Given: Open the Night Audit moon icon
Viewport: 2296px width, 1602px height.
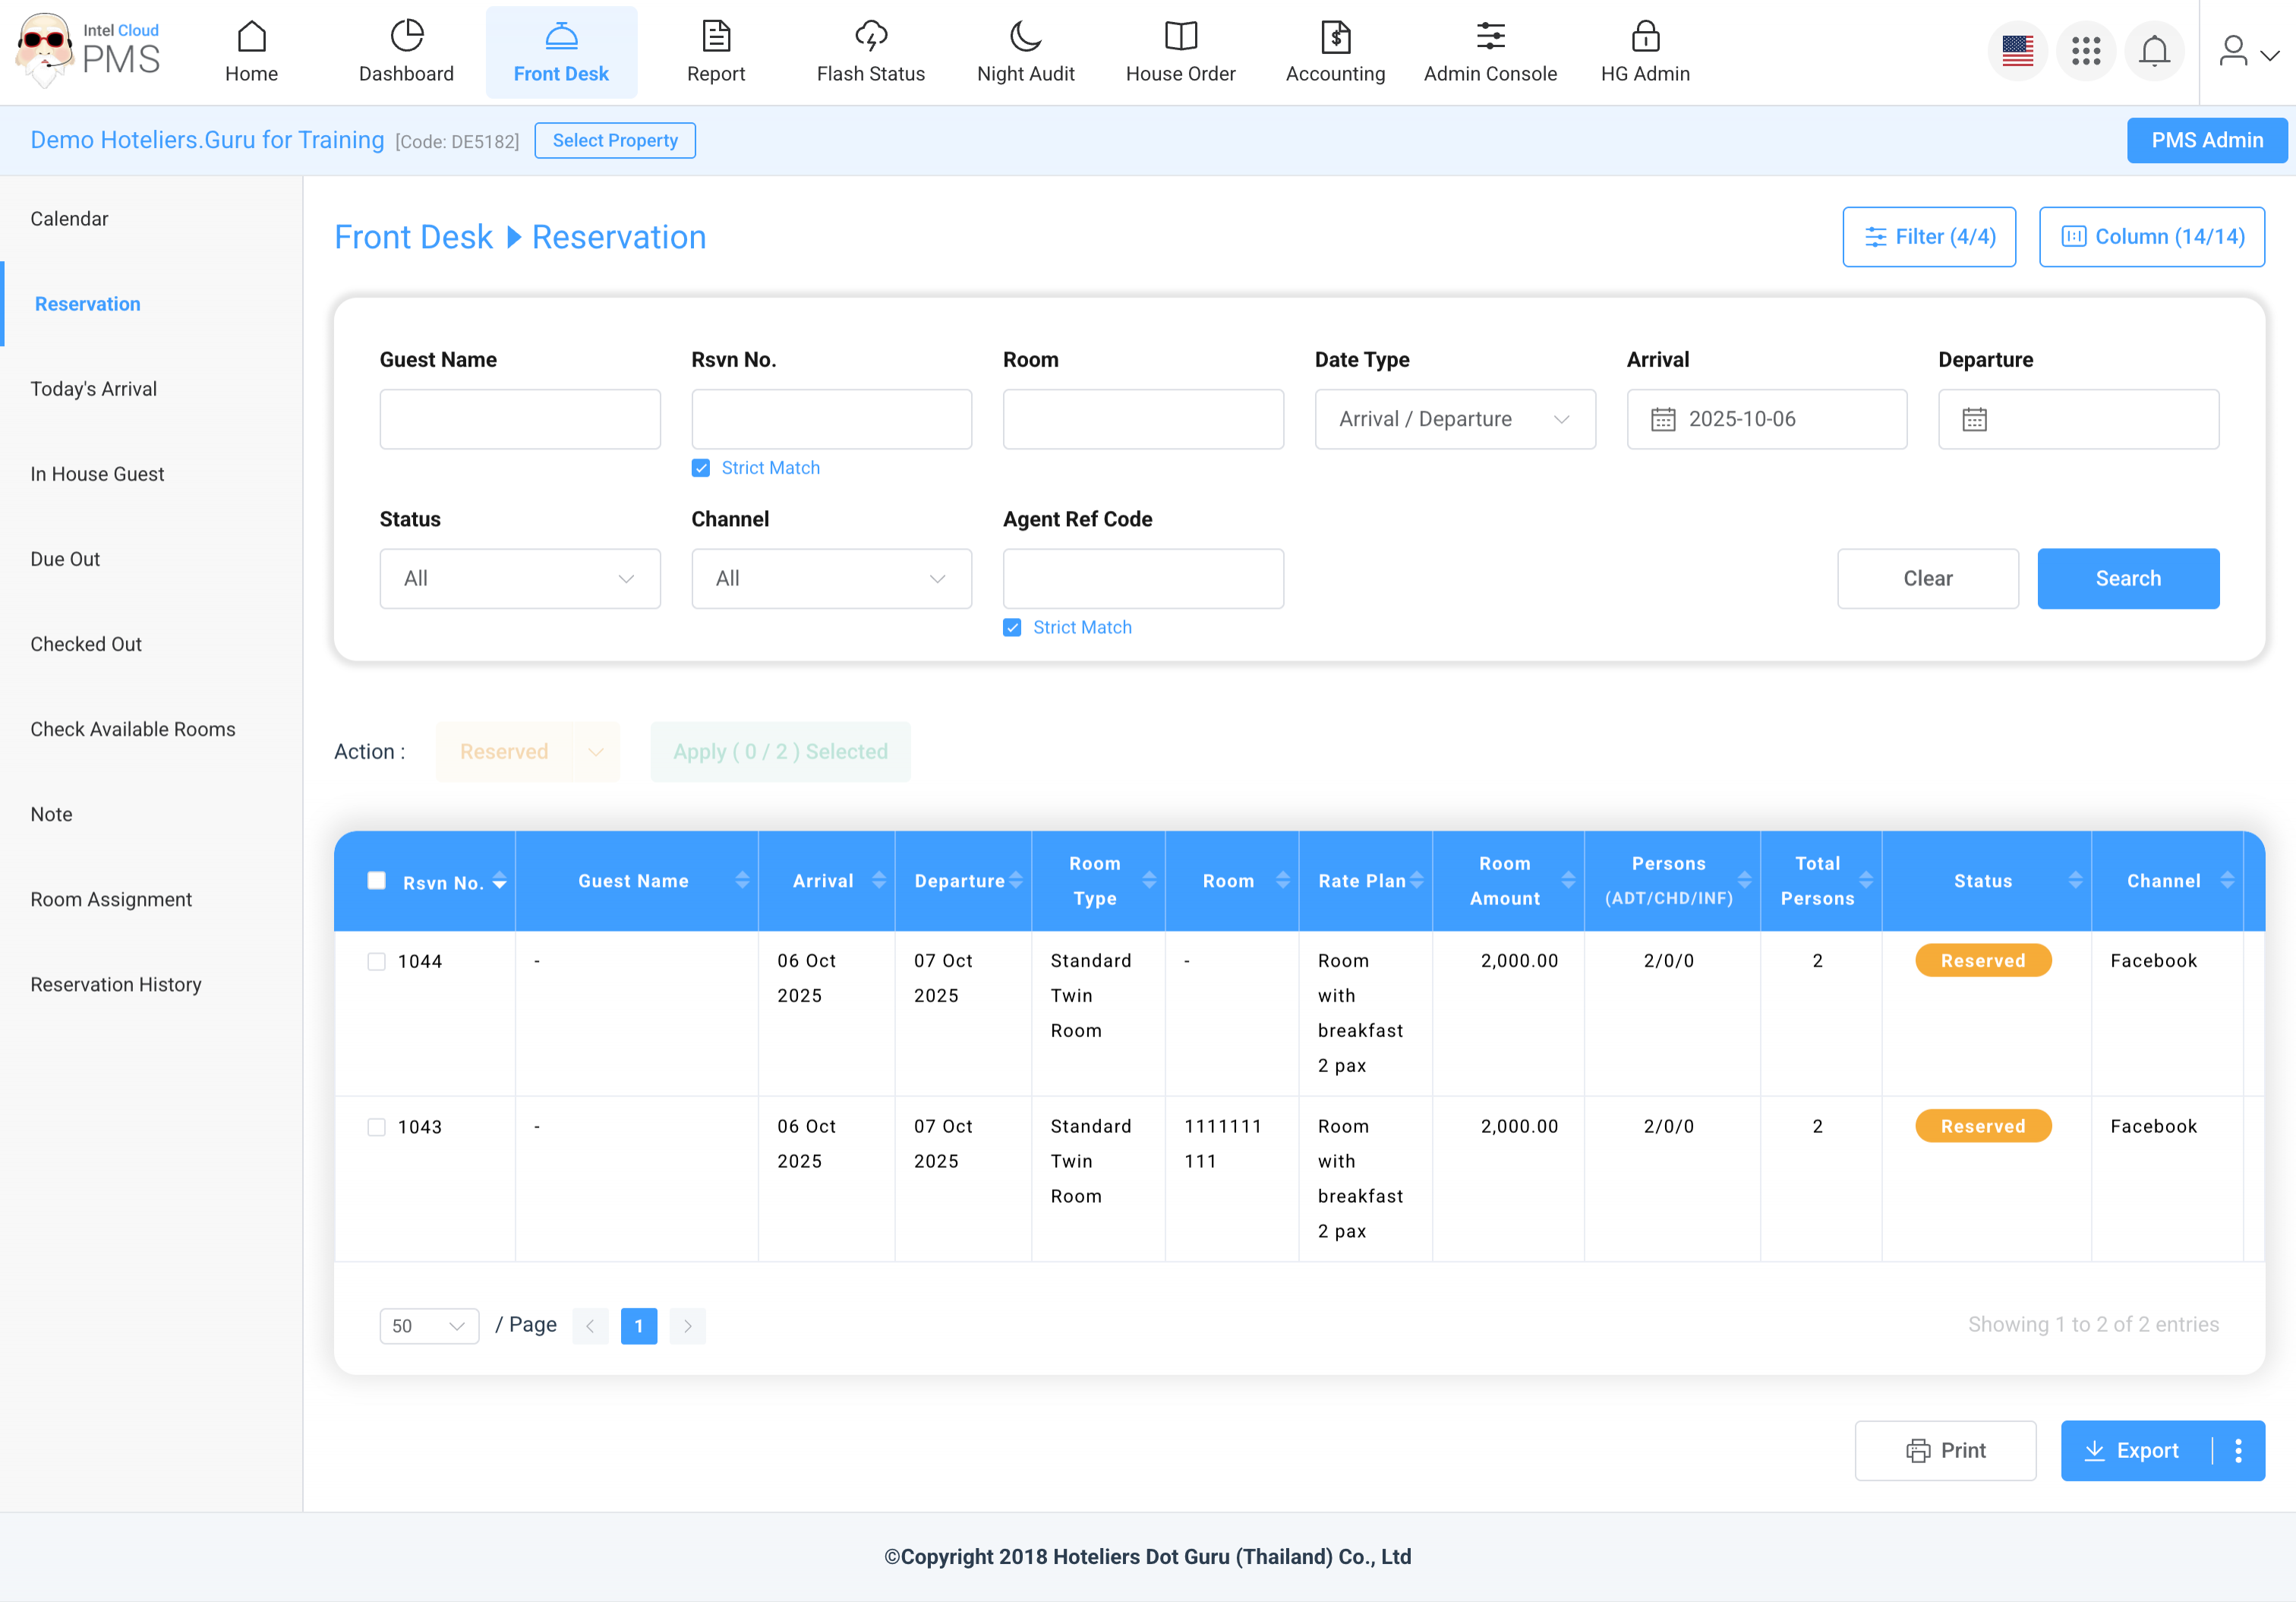Looking at the screenshot, I should [x=1025, y=37].
